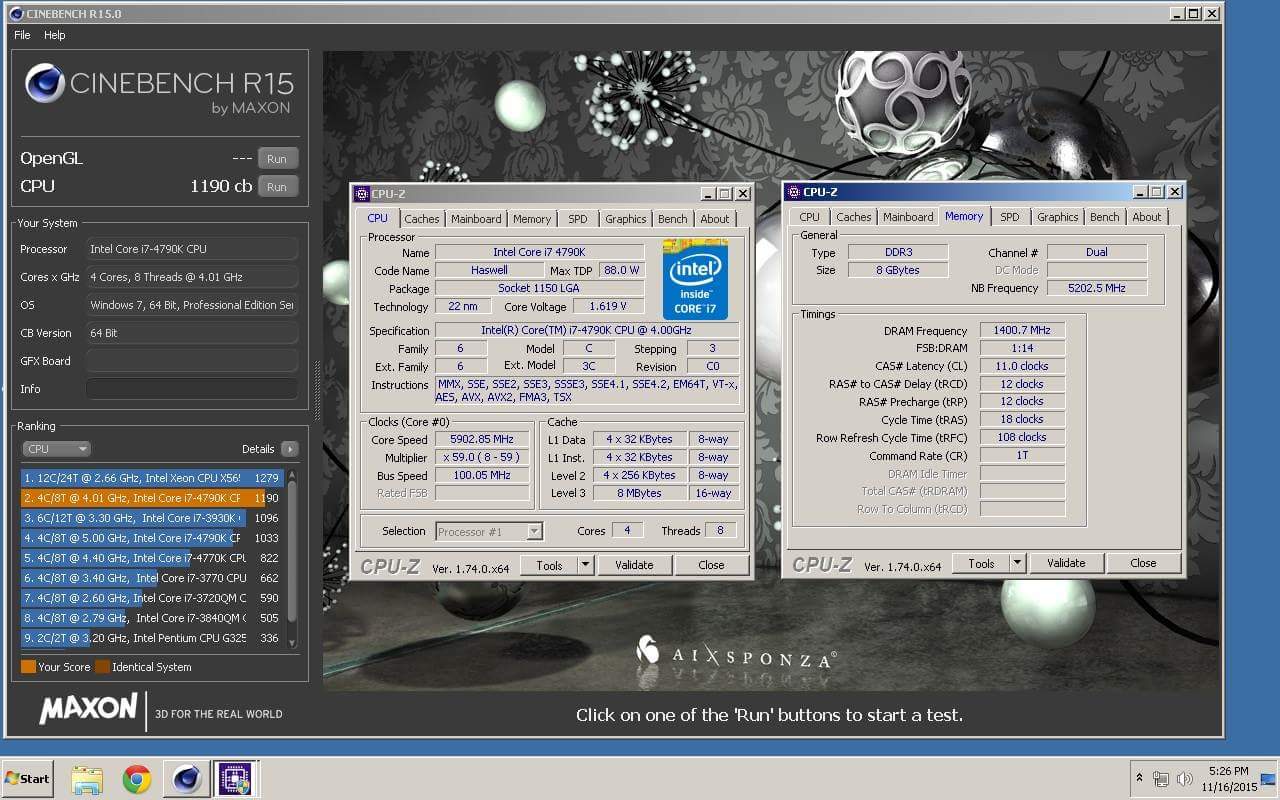Select ranking entry Xeon X5650 1279

tap(152, 478)
